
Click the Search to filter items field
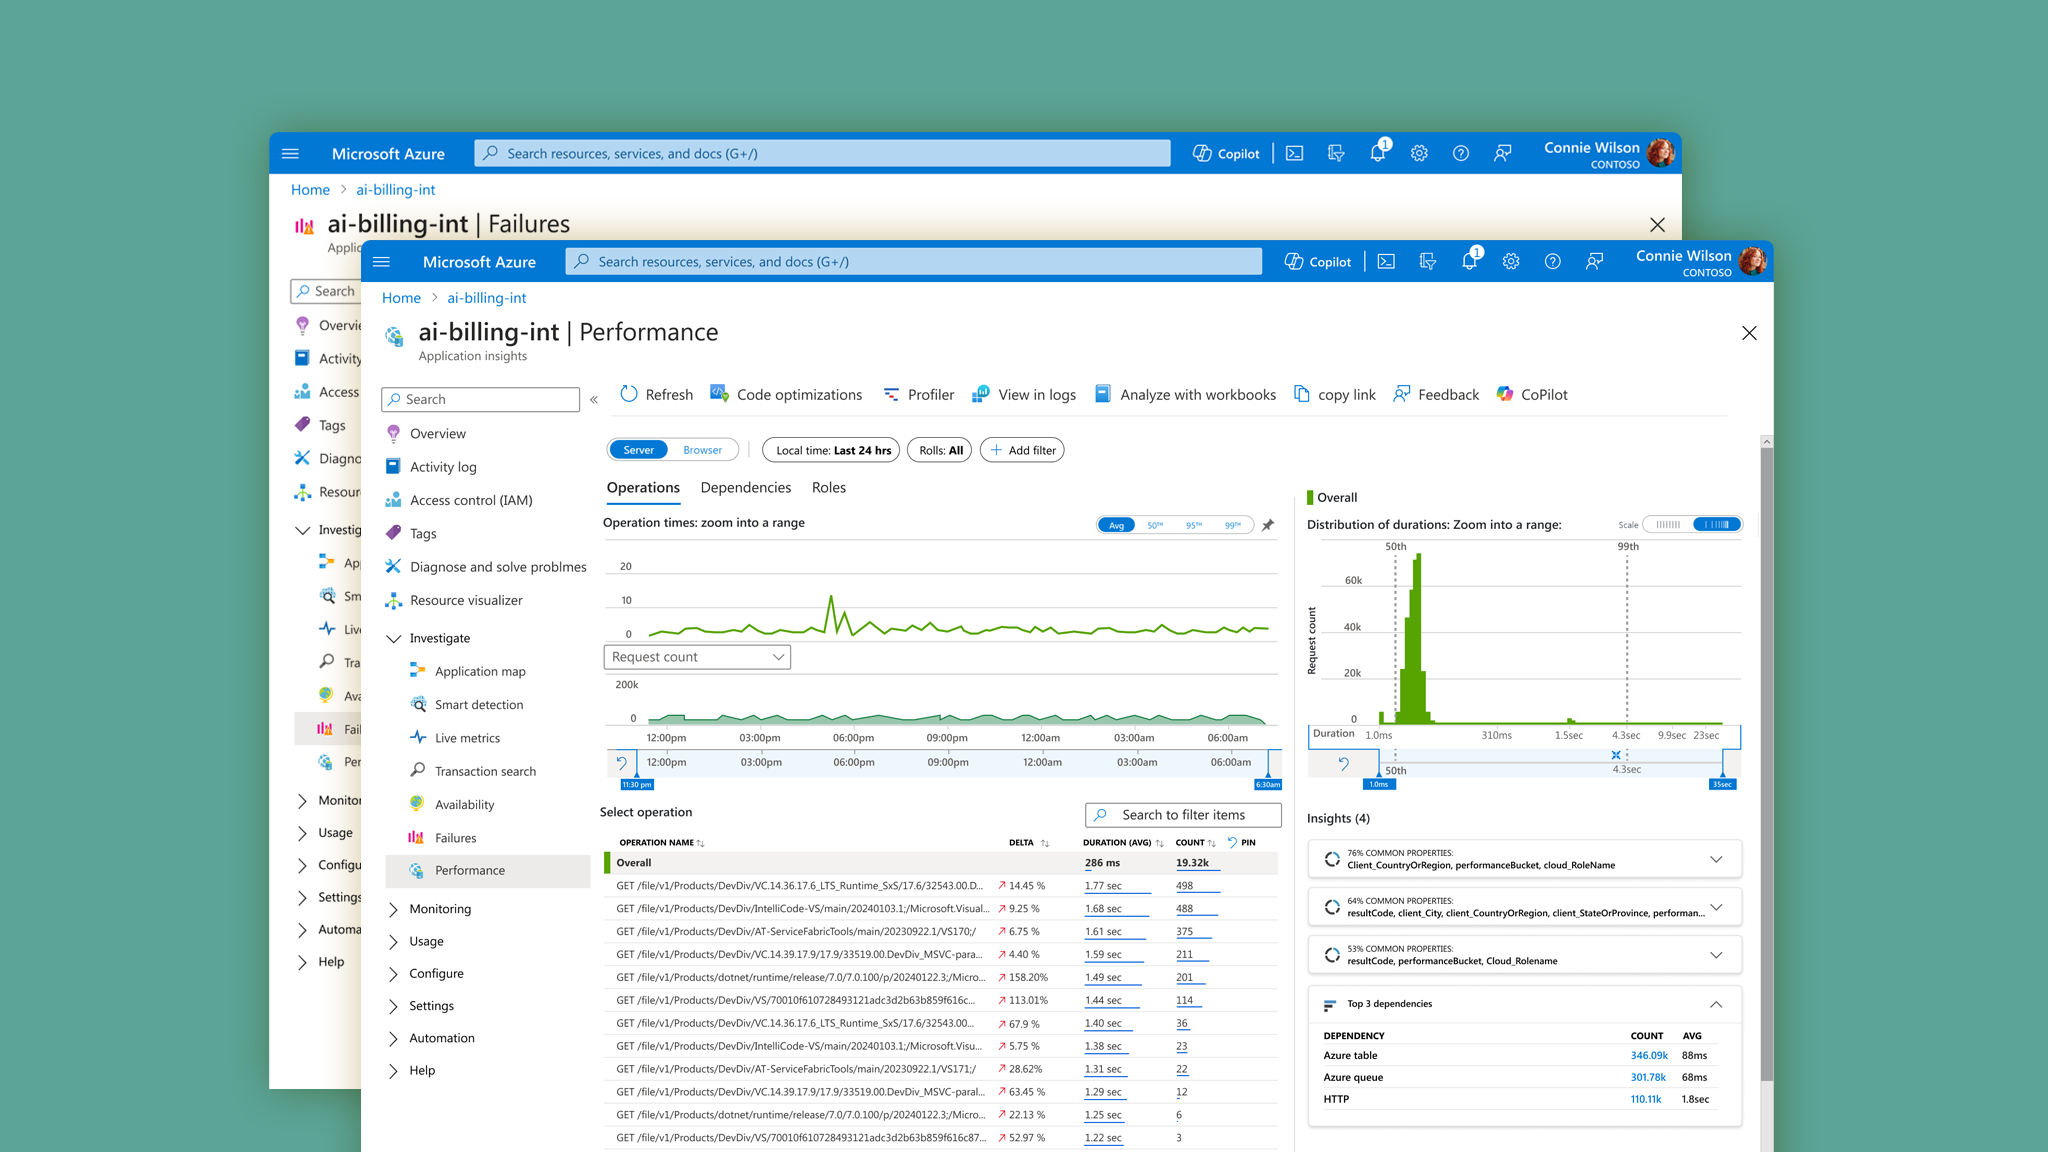pos(1183,815)
